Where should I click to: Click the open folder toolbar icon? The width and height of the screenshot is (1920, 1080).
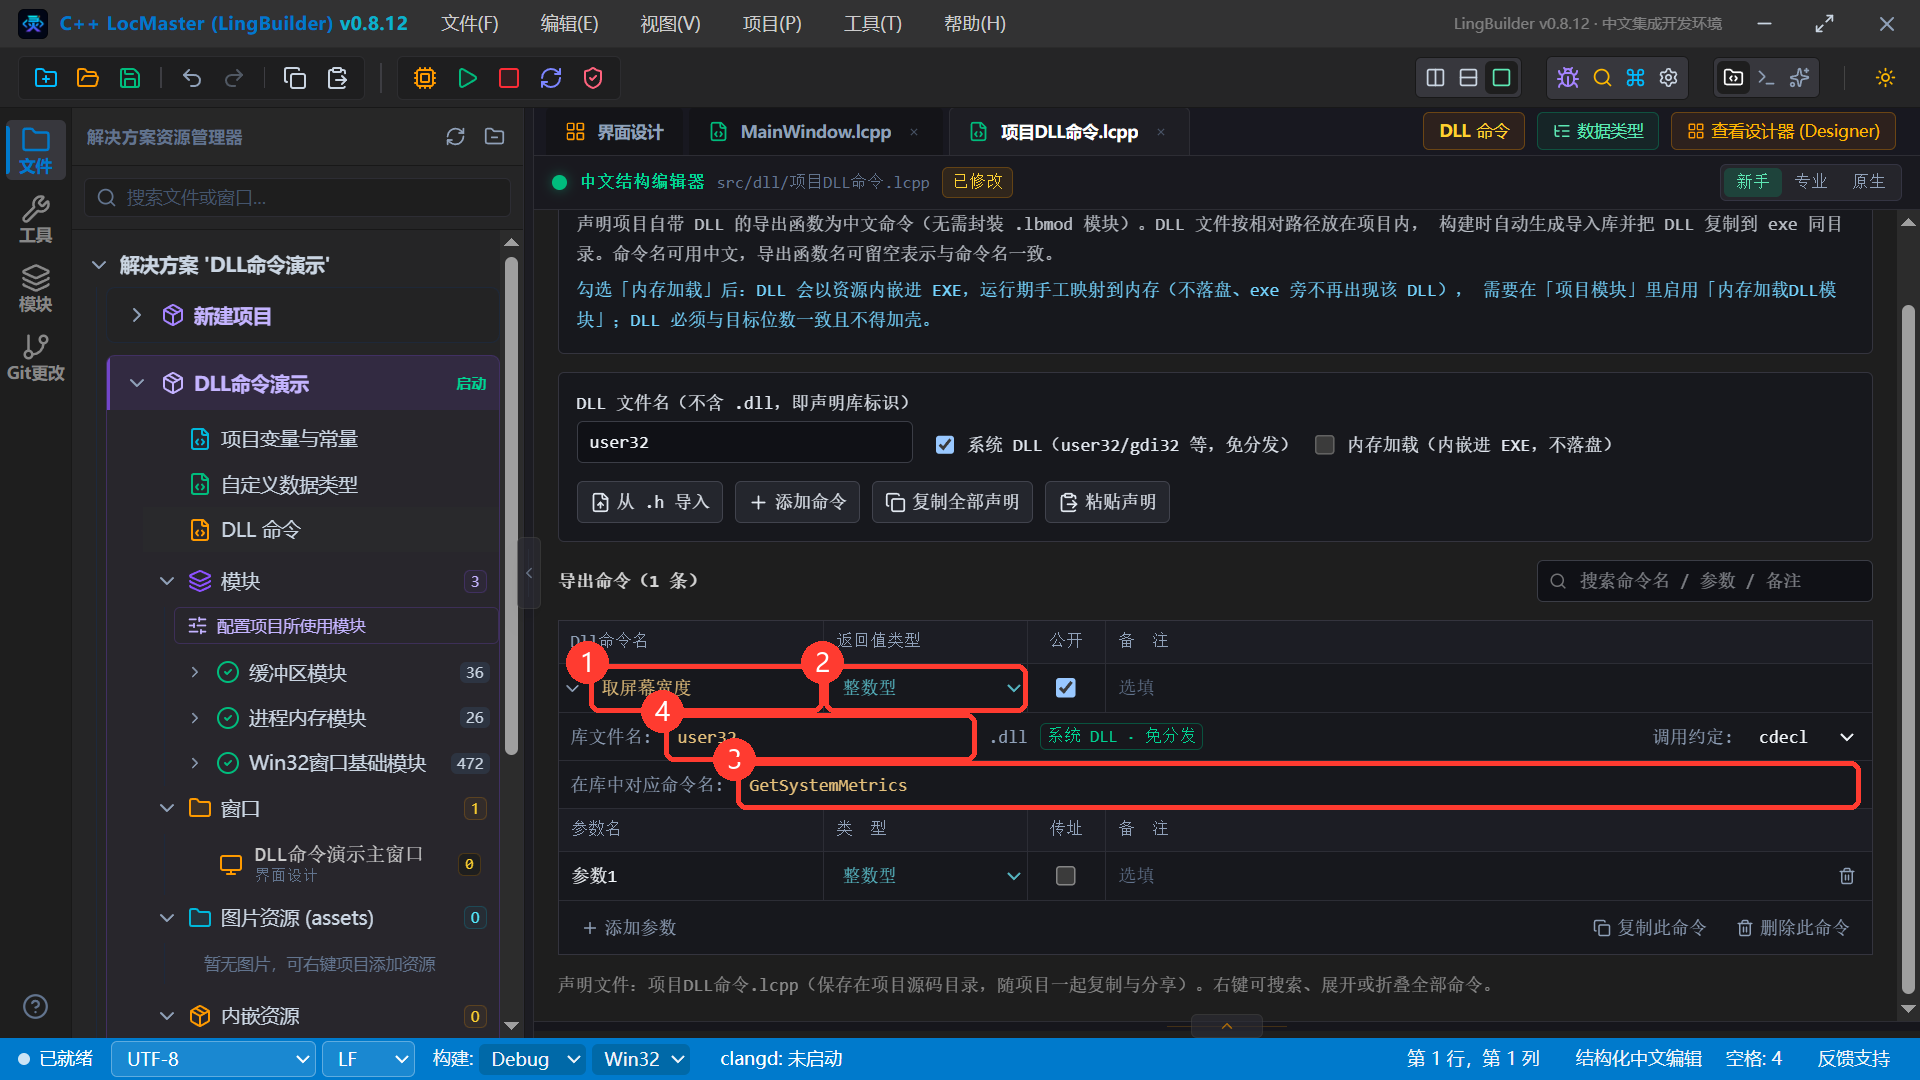(88, 78)
